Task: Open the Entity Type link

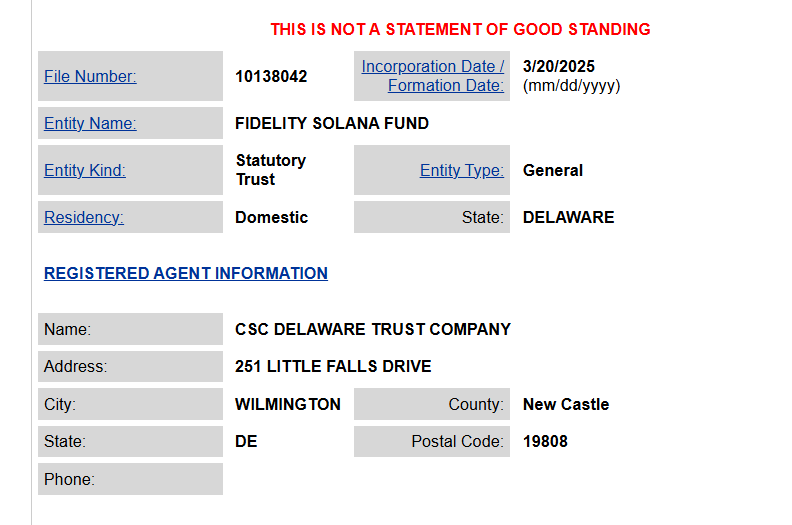Action: pyautogui.click(x=461, y=170)
